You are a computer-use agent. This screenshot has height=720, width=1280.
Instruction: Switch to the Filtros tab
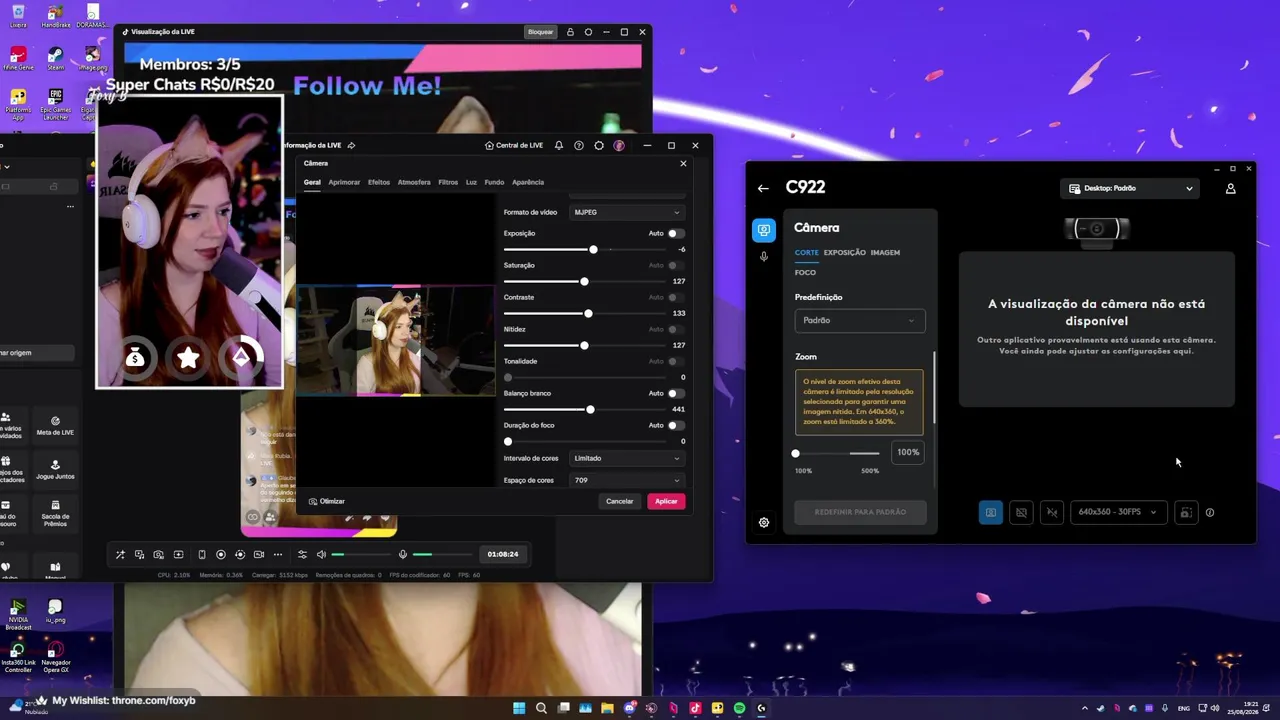448,182
